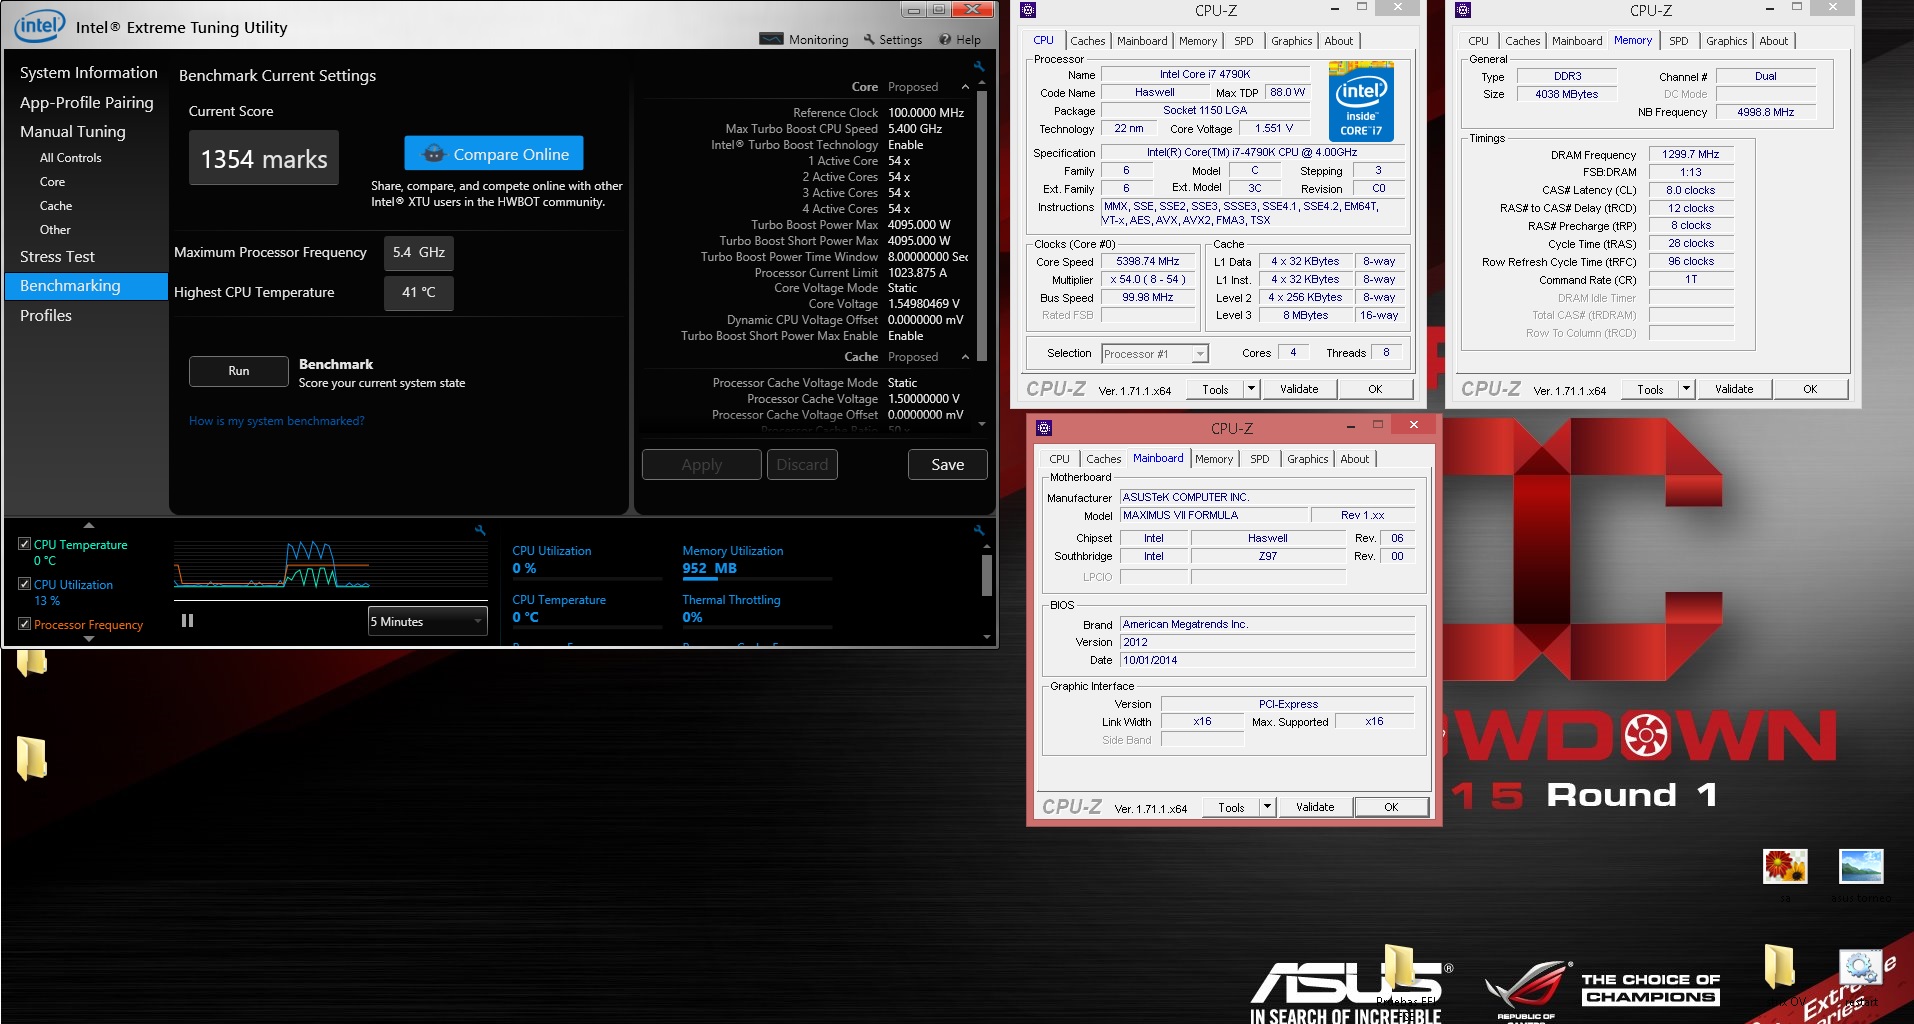Open Tools dropdown arrow in CPU-Z Mainboard window
This screenshot has height=1024, width=1914.
coord(1267,807)
